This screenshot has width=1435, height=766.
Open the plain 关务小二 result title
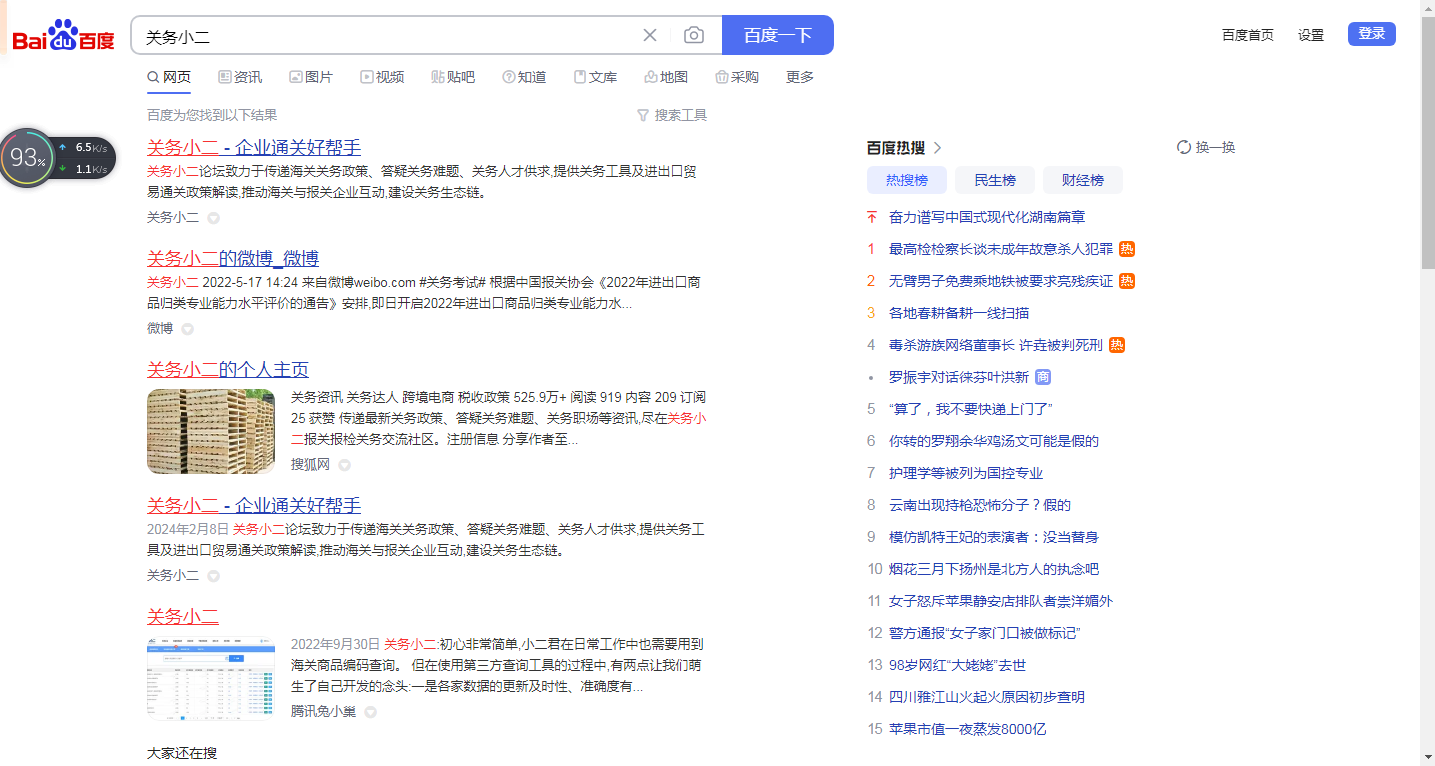click(183, 617)
